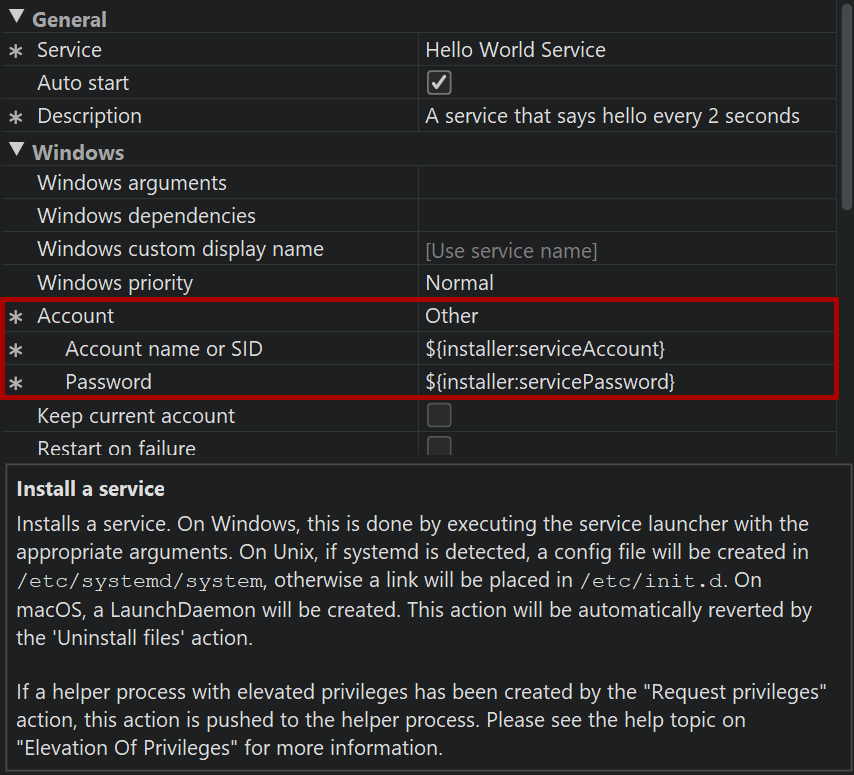The image size is (854, 775).
Task: Click the asterisk beside Account name or SID
Action: click(15, 350)
